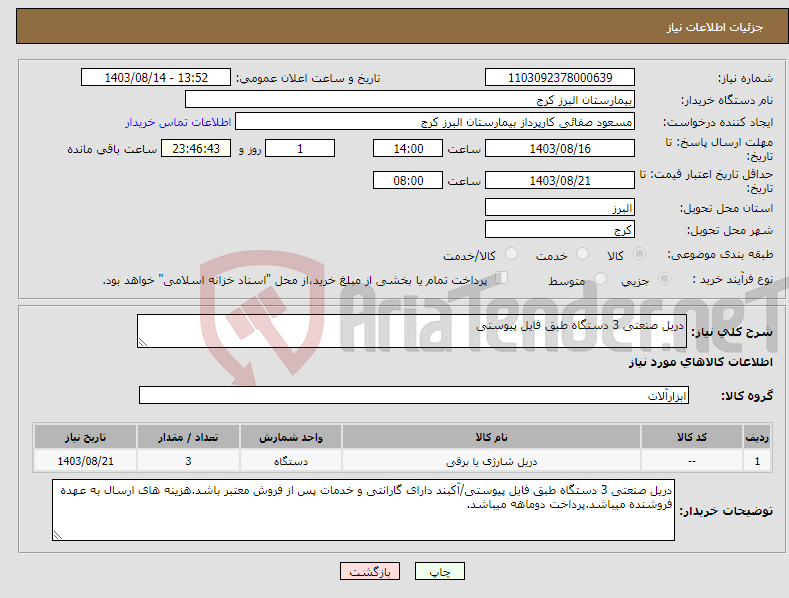Click the response deadline date 1403/08/16
The height and width of the screenshot is (598, 789).
[x=560, y=148]
